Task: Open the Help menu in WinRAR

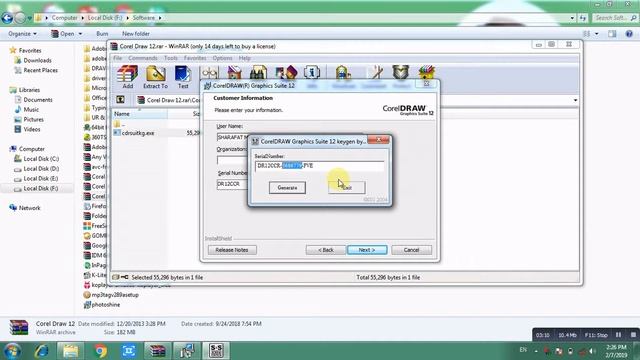Action: click(244, 58)
